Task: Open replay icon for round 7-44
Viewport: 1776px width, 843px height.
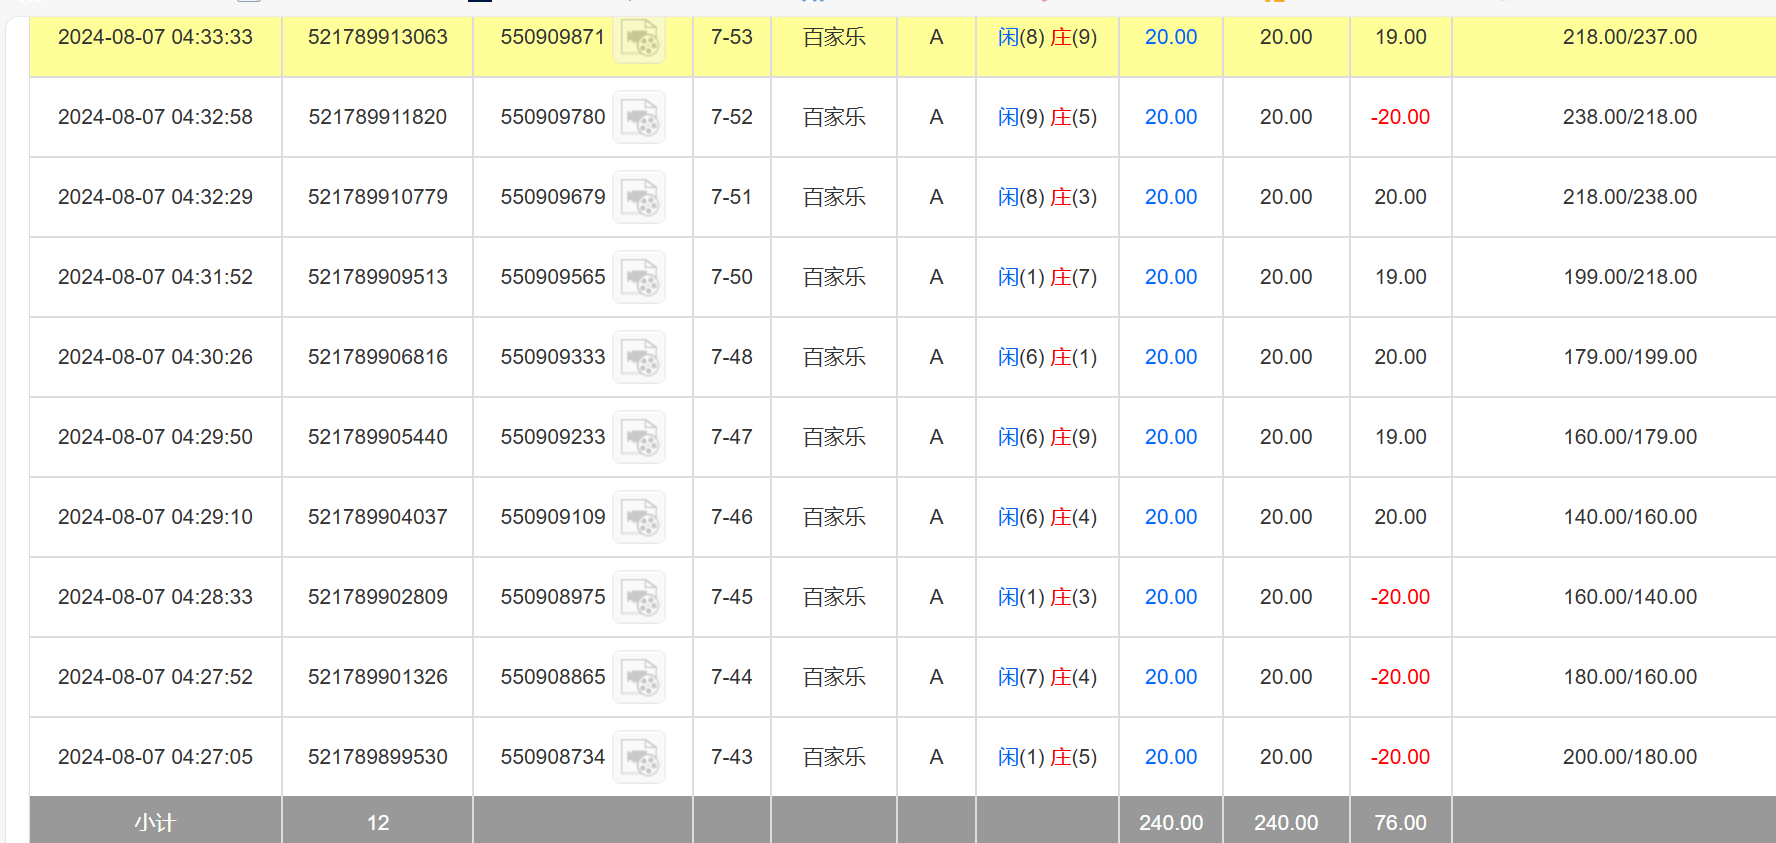Action: 639,678
